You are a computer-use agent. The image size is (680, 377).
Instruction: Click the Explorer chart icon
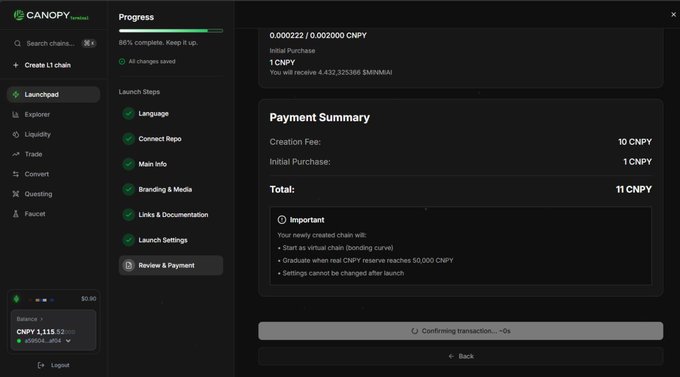tap(16, 115)
